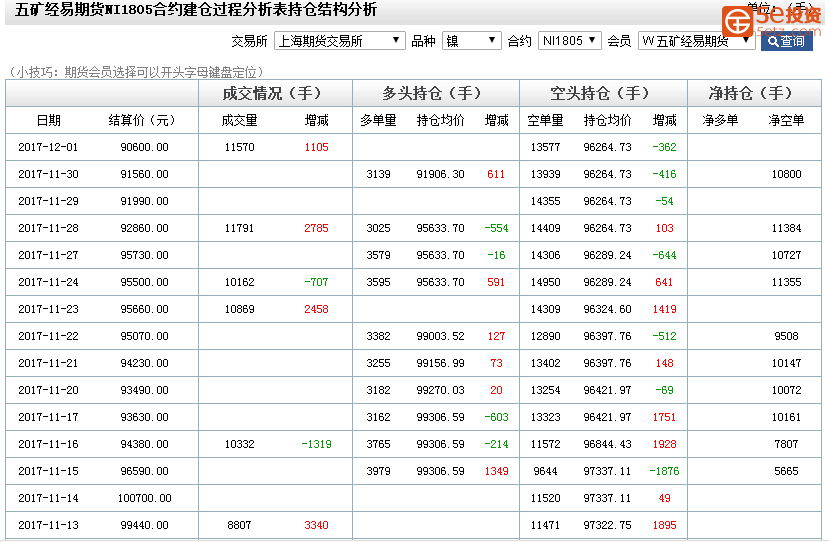Click short change value -1876
Viewport: 829px width, 542px height.
pos(664,471)
